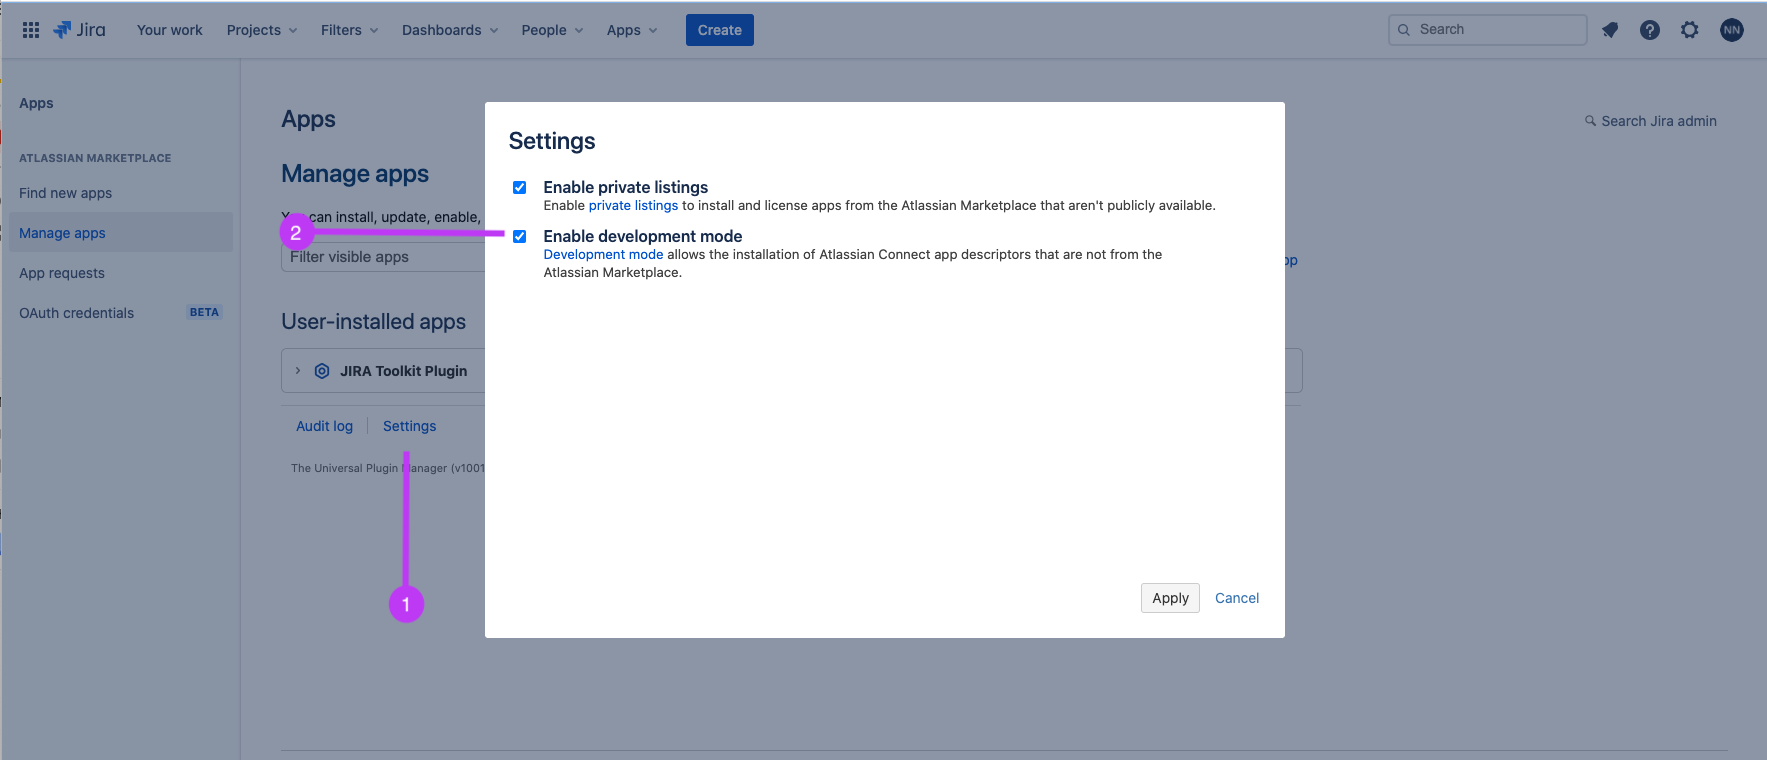Viewport: 1767px width, 760px height.
Task: Uncheck Enable private listings checkbox
Action: (x=520, y=188)
